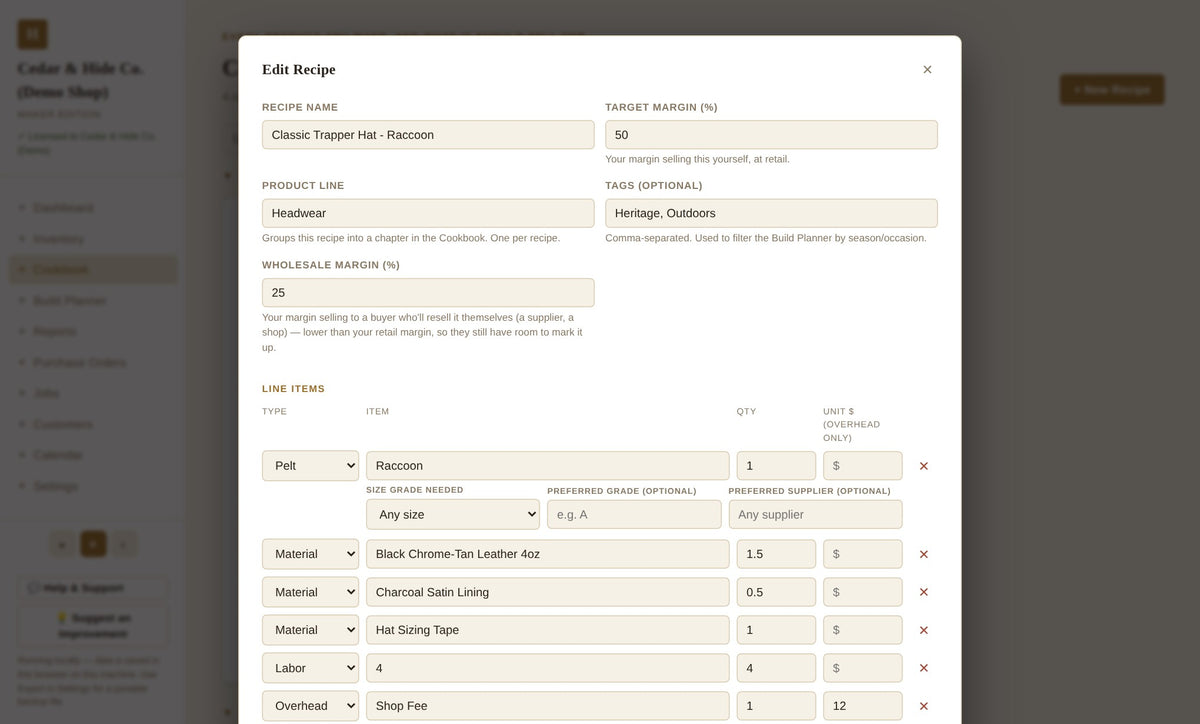The height and width of the screenshot is (724, 1200).
Task: Change type for Black Chrome-Tan Leather row
Action: pos(310,554)
